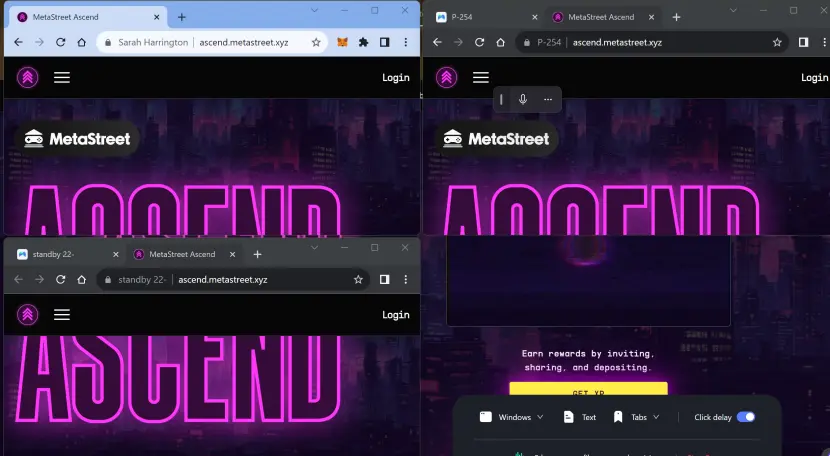
Task: Go to home page in Sarah Harrington window
Action: pos(82,42)
